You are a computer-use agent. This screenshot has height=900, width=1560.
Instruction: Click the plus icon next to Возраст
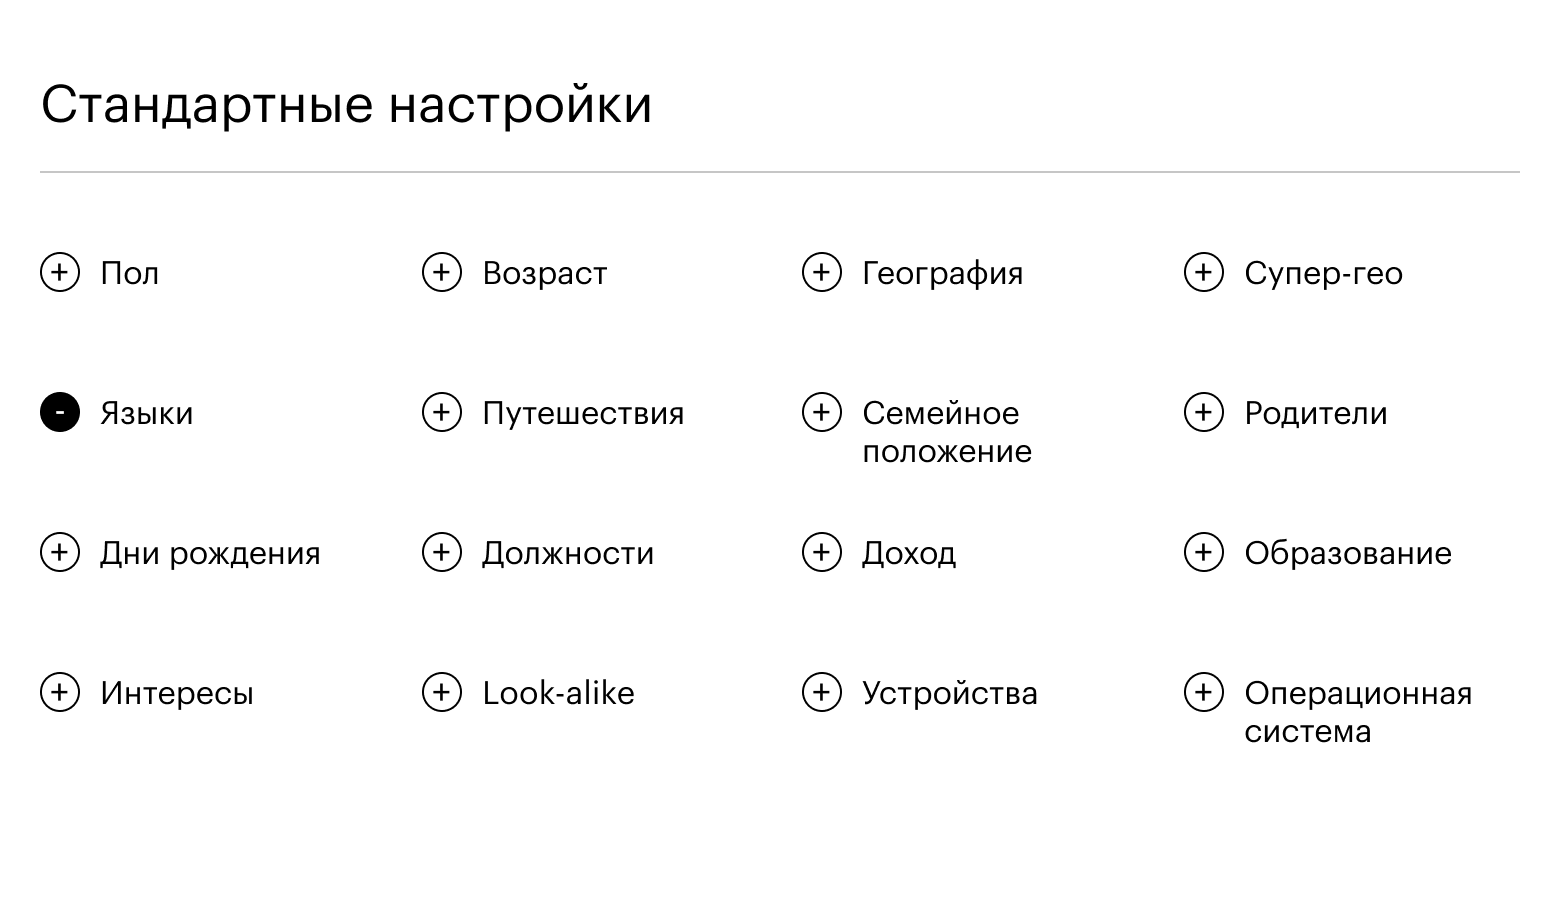[441, 272]
